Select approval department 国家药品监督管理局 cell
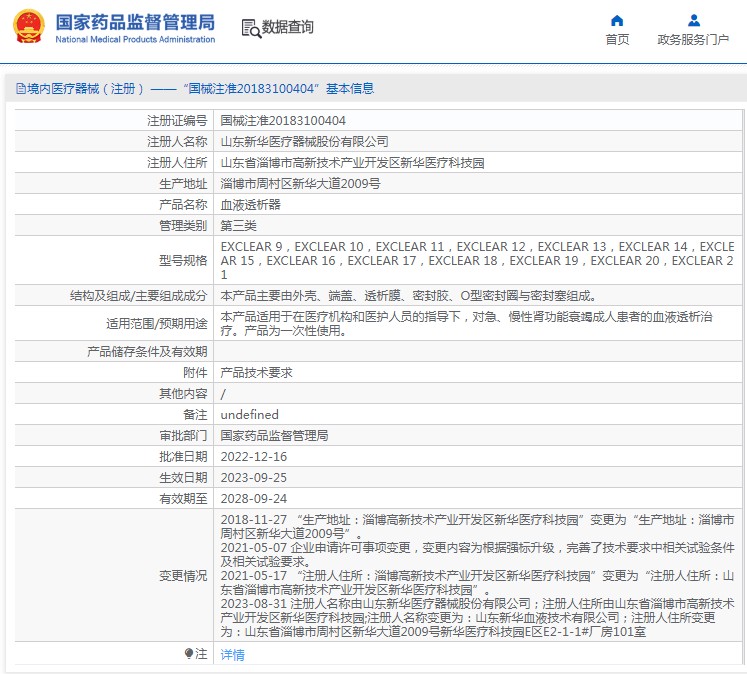Screen dimensions: 747x674 [274, 435]
